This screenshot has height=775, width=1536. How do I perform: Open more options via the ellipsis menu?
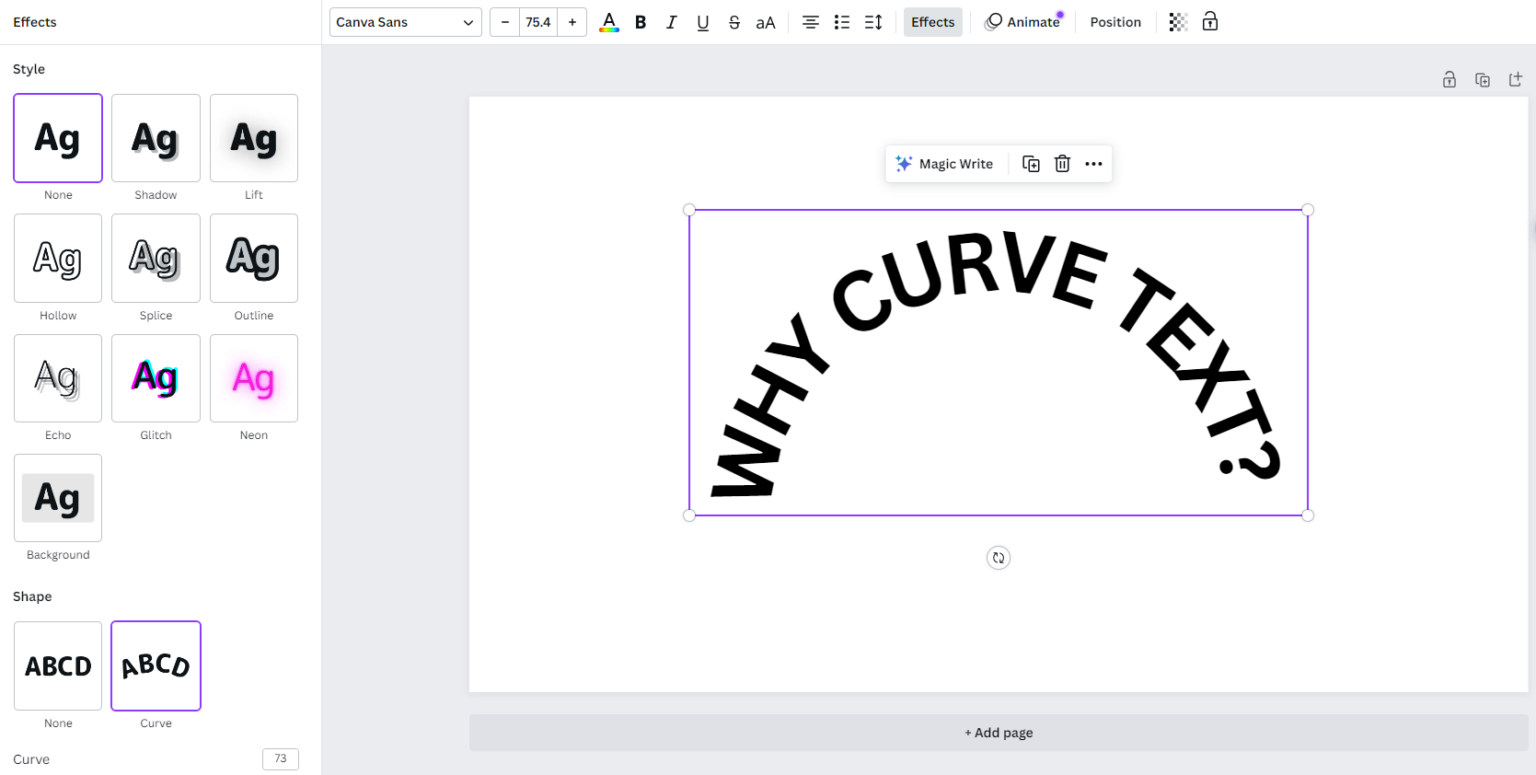[x=1093, y=163]
